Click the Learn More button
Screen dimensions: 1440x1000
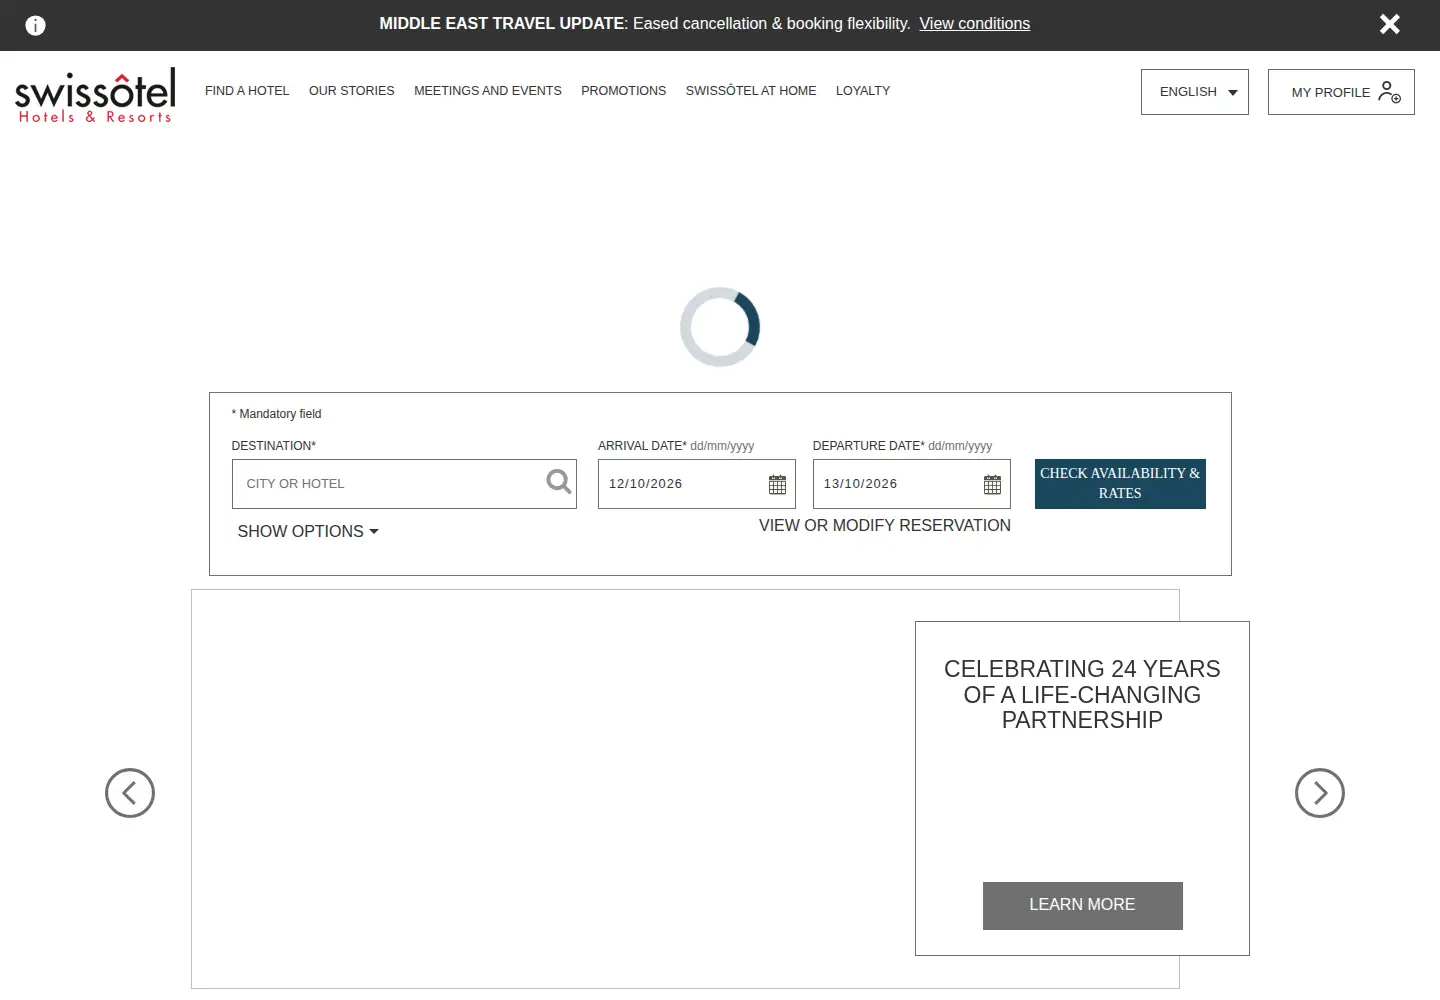pos(1083,906)
